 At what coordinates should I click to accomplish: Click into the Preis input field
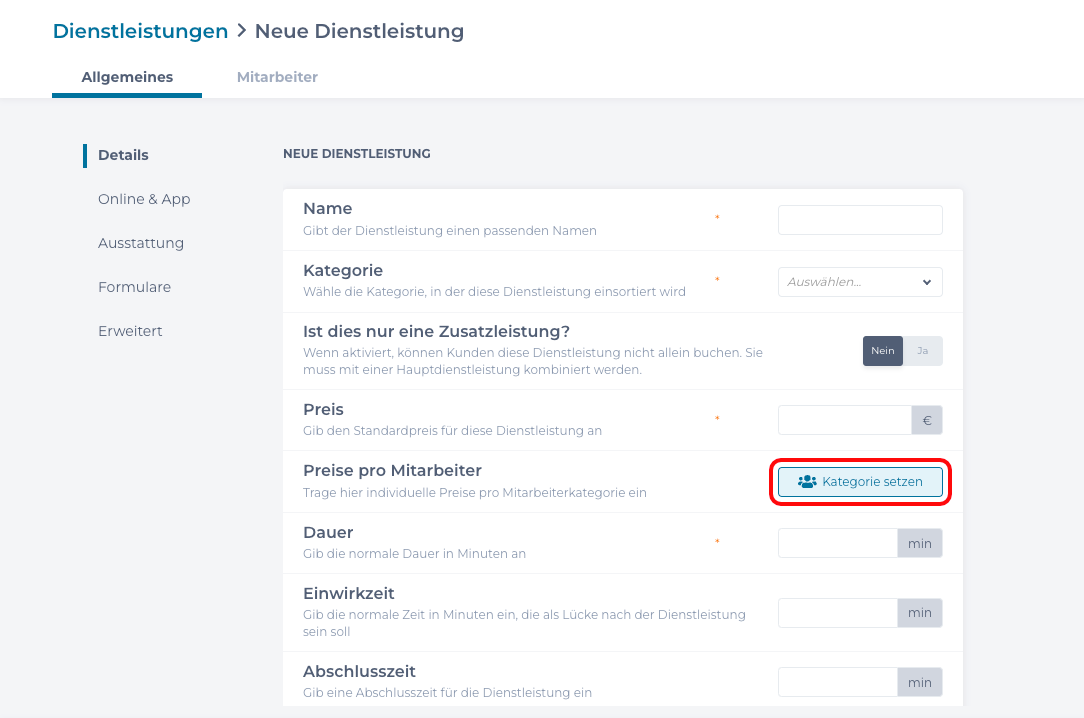(844, 420)
